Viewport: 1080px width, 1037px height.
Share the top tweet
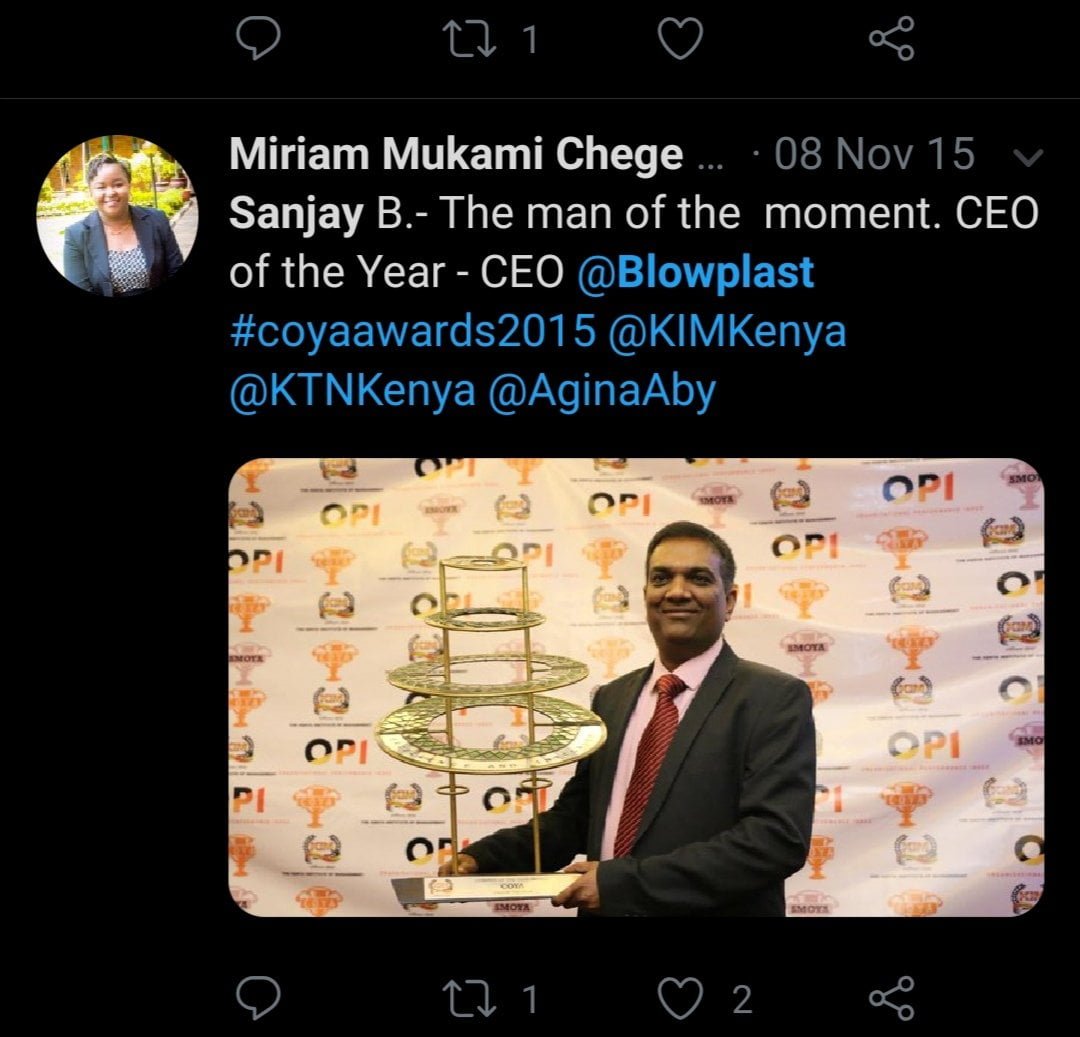891,38
